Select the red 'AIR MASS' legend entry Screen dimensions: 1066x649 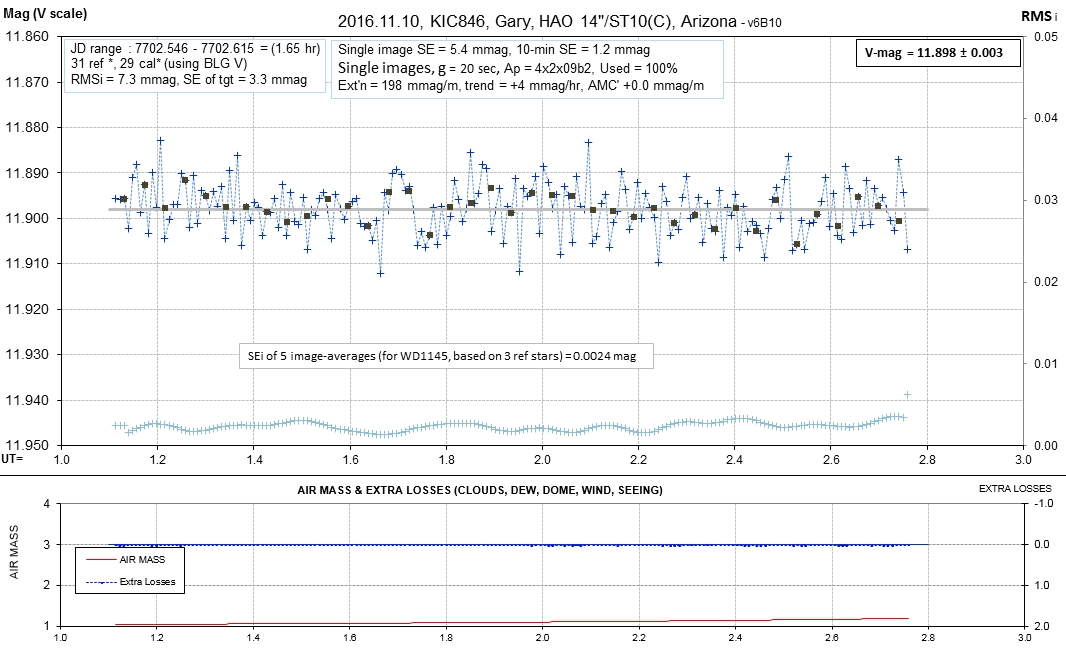[126, 560]
